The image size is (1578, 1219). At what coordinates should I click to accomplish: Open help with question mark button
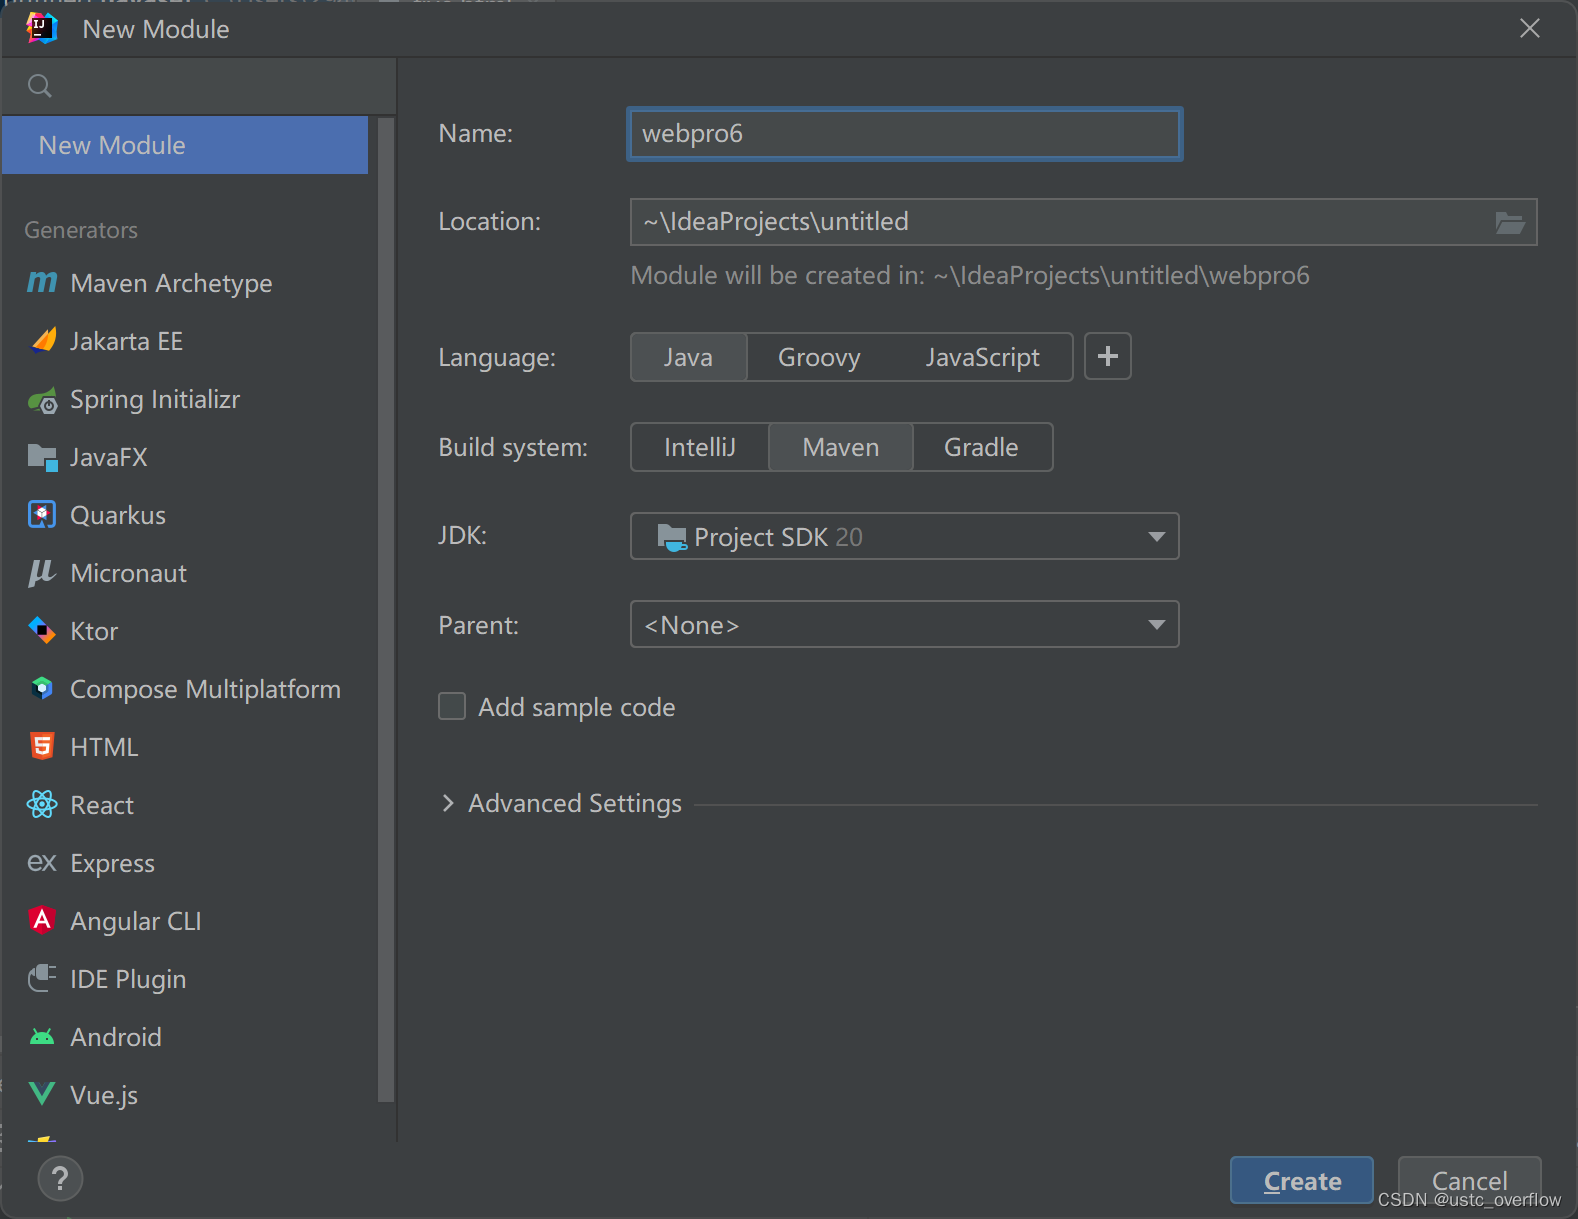click(x=60, y=1178)
